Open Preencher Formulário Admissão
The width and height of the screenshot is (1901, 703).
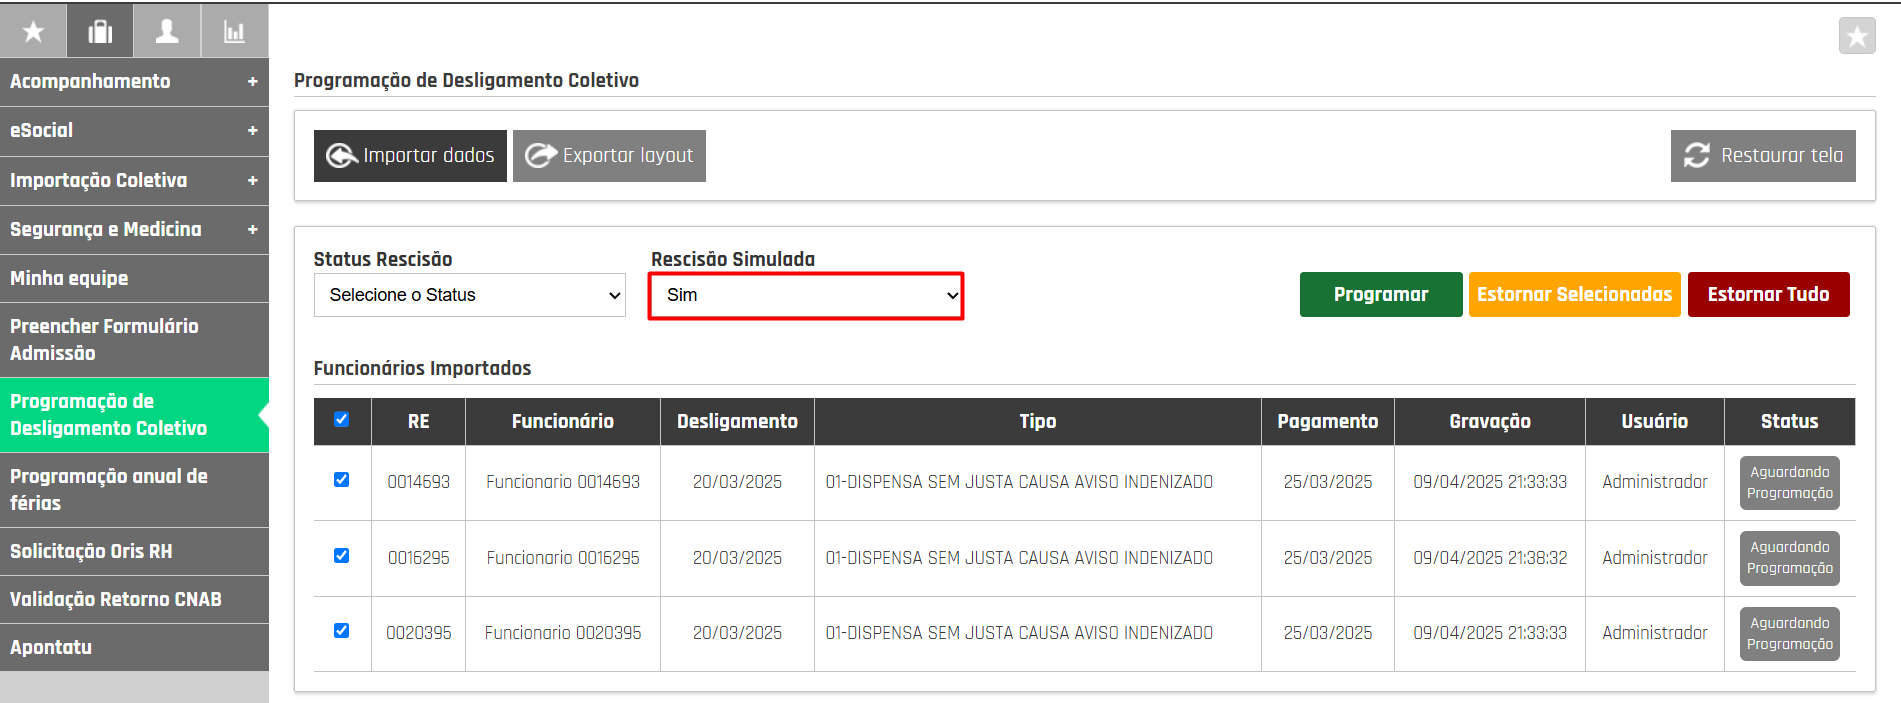[x=134, y=340]
